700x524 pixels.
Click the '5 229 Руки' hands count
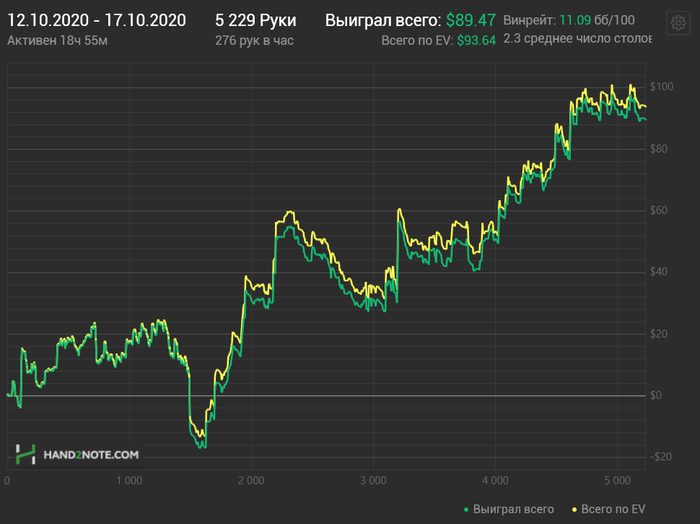255,21
